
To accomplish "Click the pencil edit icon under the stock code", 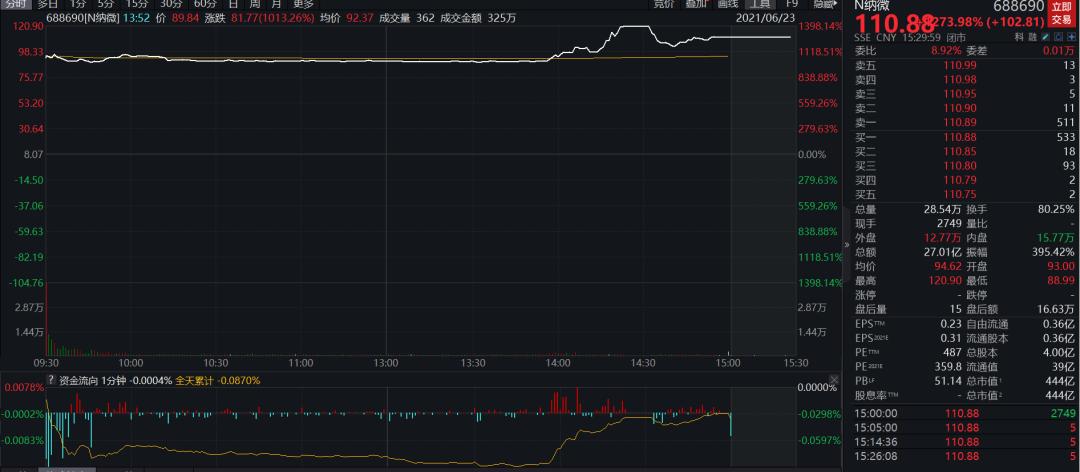I will pos(1046,37).
